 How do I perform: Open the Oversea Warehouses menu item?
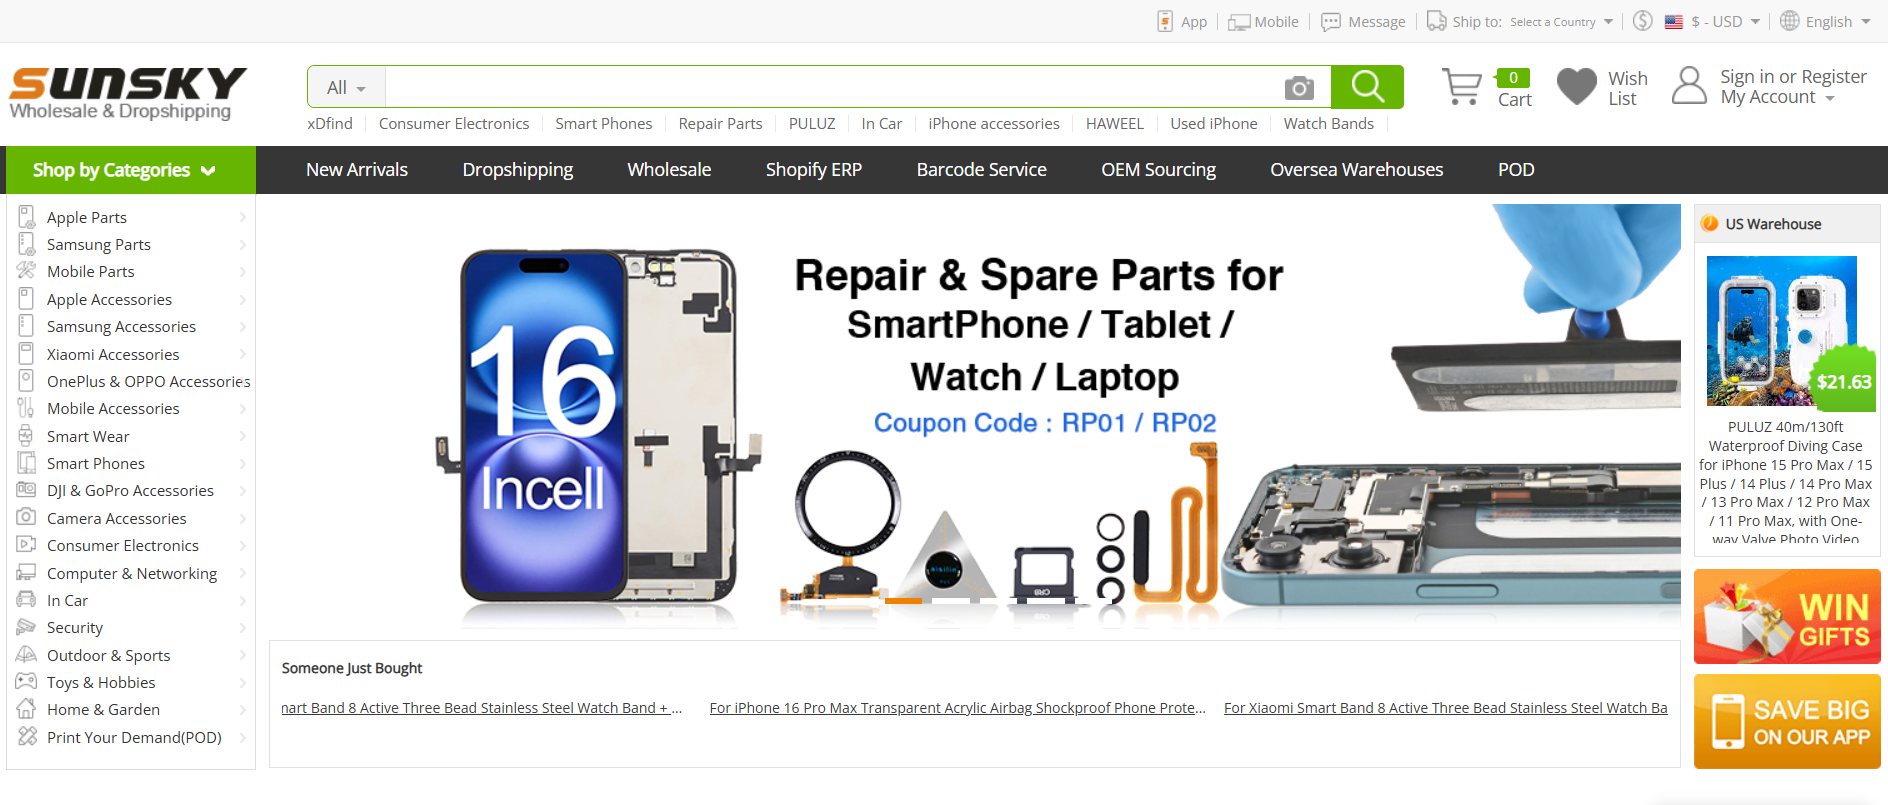pos(1356,170)
